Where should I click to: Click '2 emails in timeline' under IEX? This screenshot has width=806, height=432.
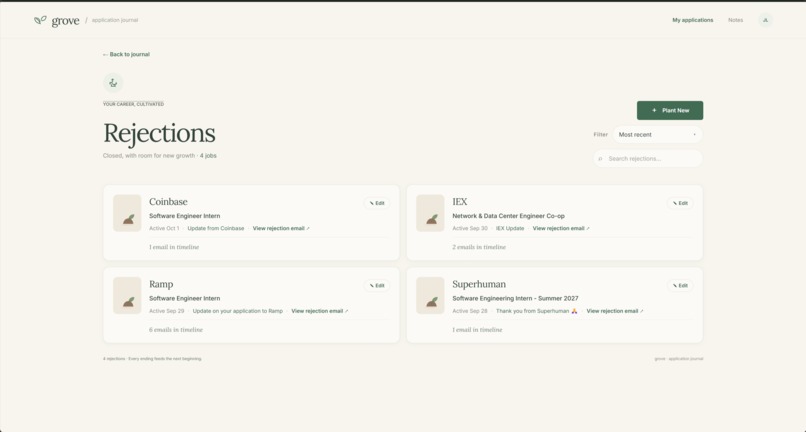pos(479,247)
